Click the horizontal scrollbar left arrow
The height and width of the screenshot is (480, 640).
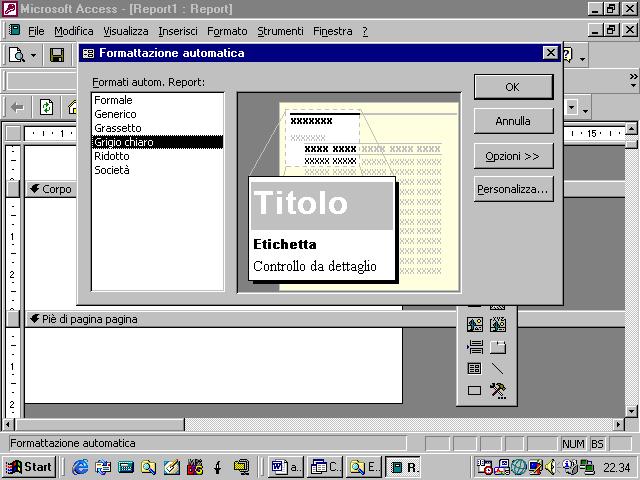tap(7, 424)
